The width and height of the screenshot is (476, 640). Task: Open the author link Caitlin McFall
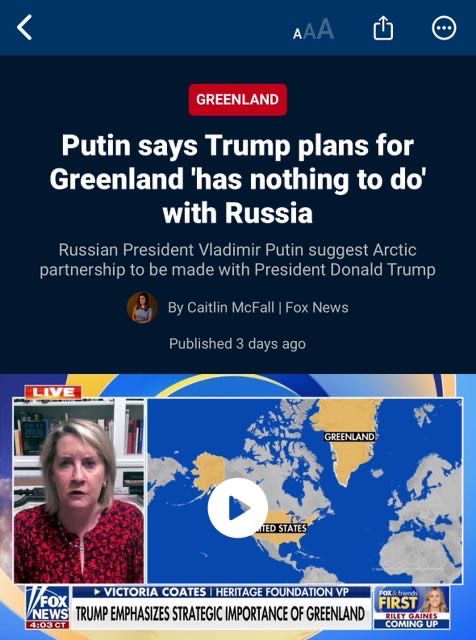pos(231,307)
